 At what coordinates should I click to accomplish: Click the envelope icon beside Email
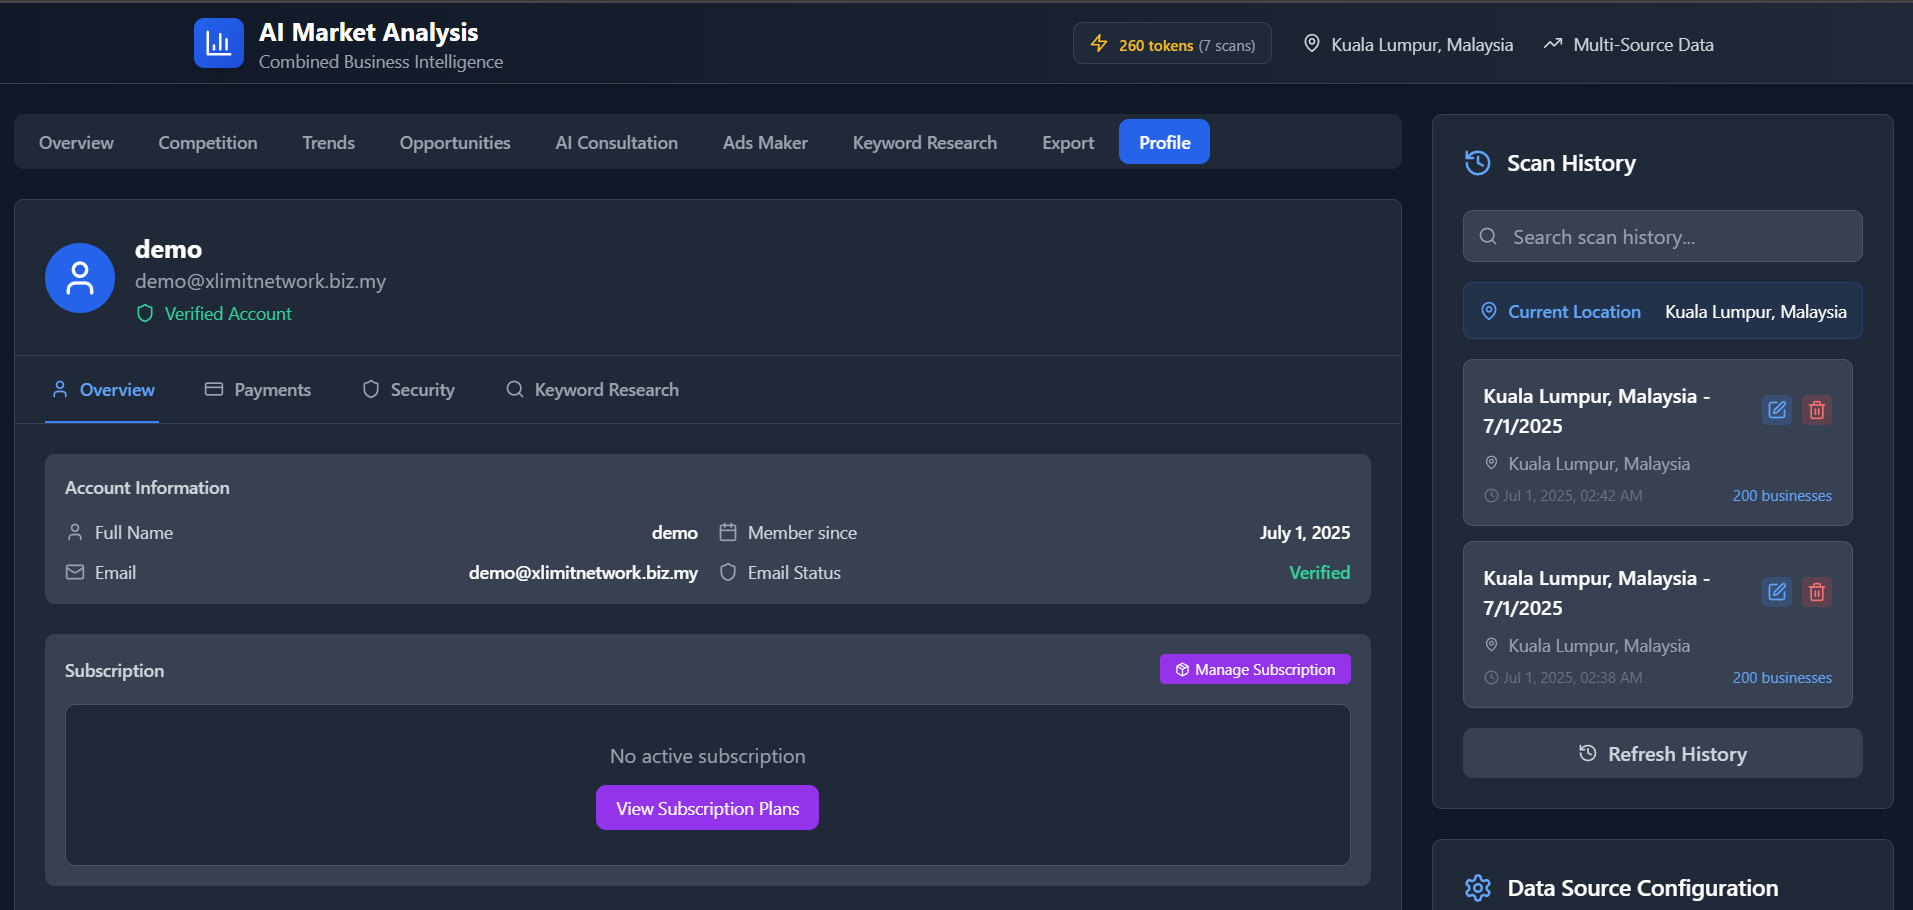tap(75, 573)
